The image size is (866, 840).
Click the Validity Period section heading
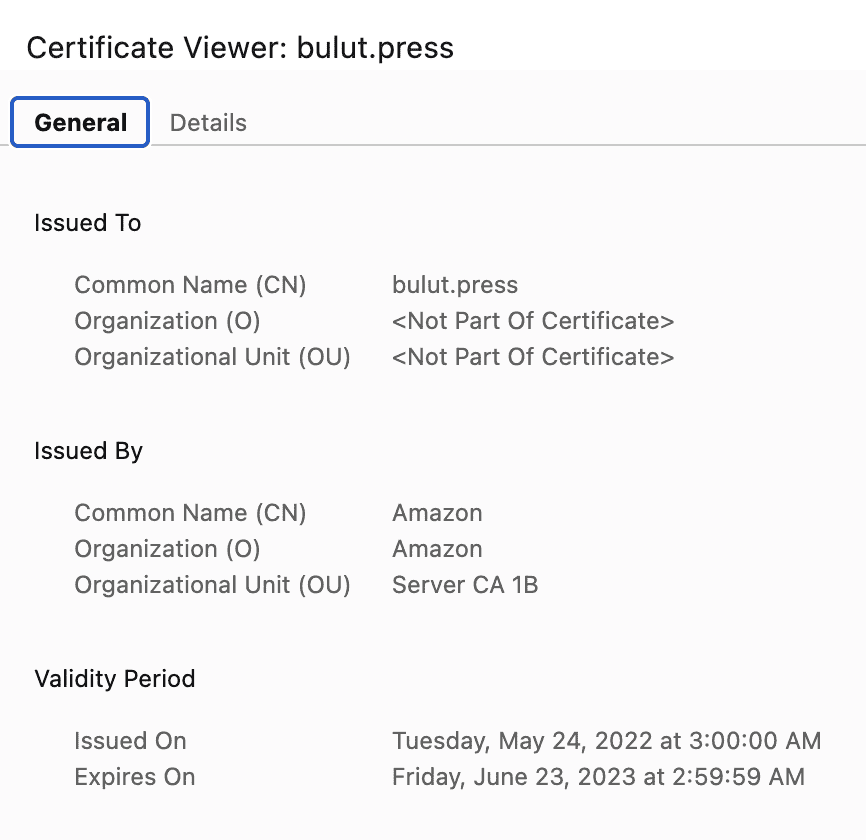pyautogui.click(x=114, y=679)
